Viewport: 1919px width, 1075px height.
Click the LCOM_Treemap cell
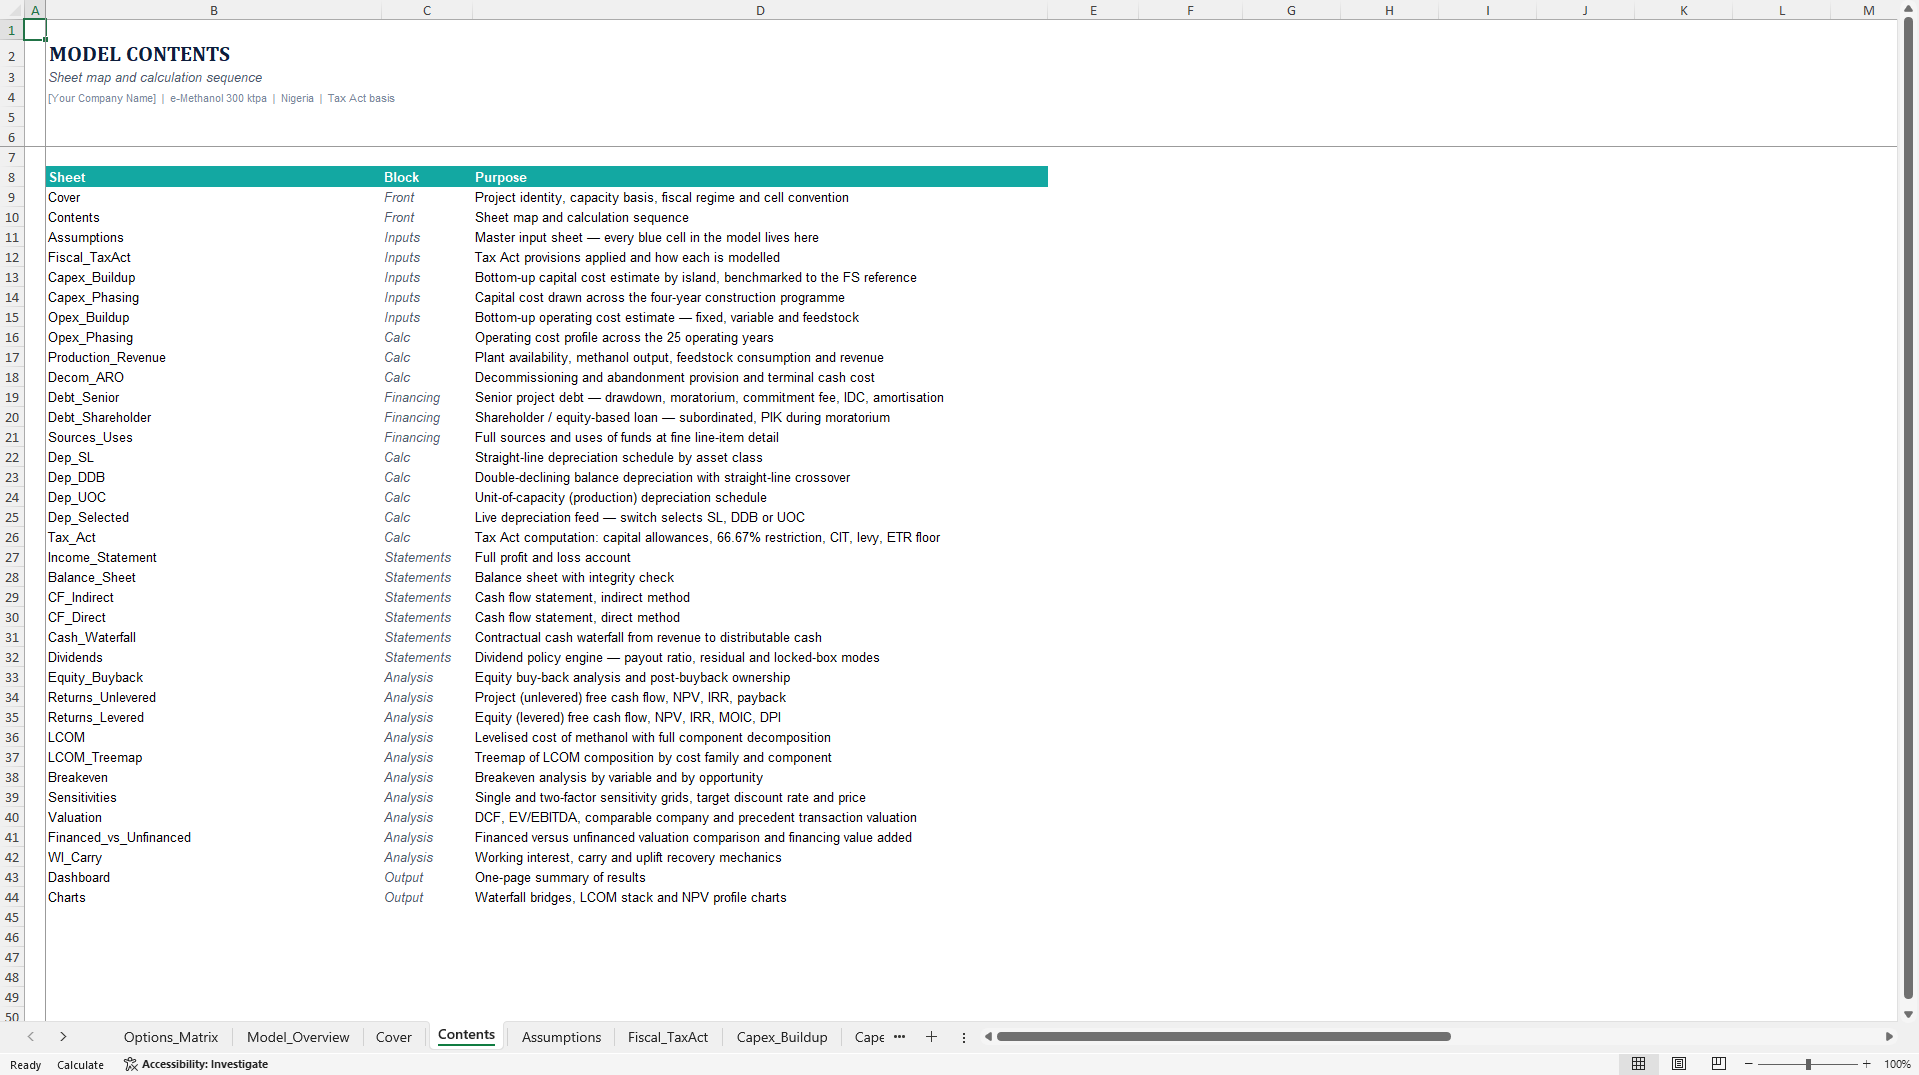pyautogui.click(x=213, y=757)
